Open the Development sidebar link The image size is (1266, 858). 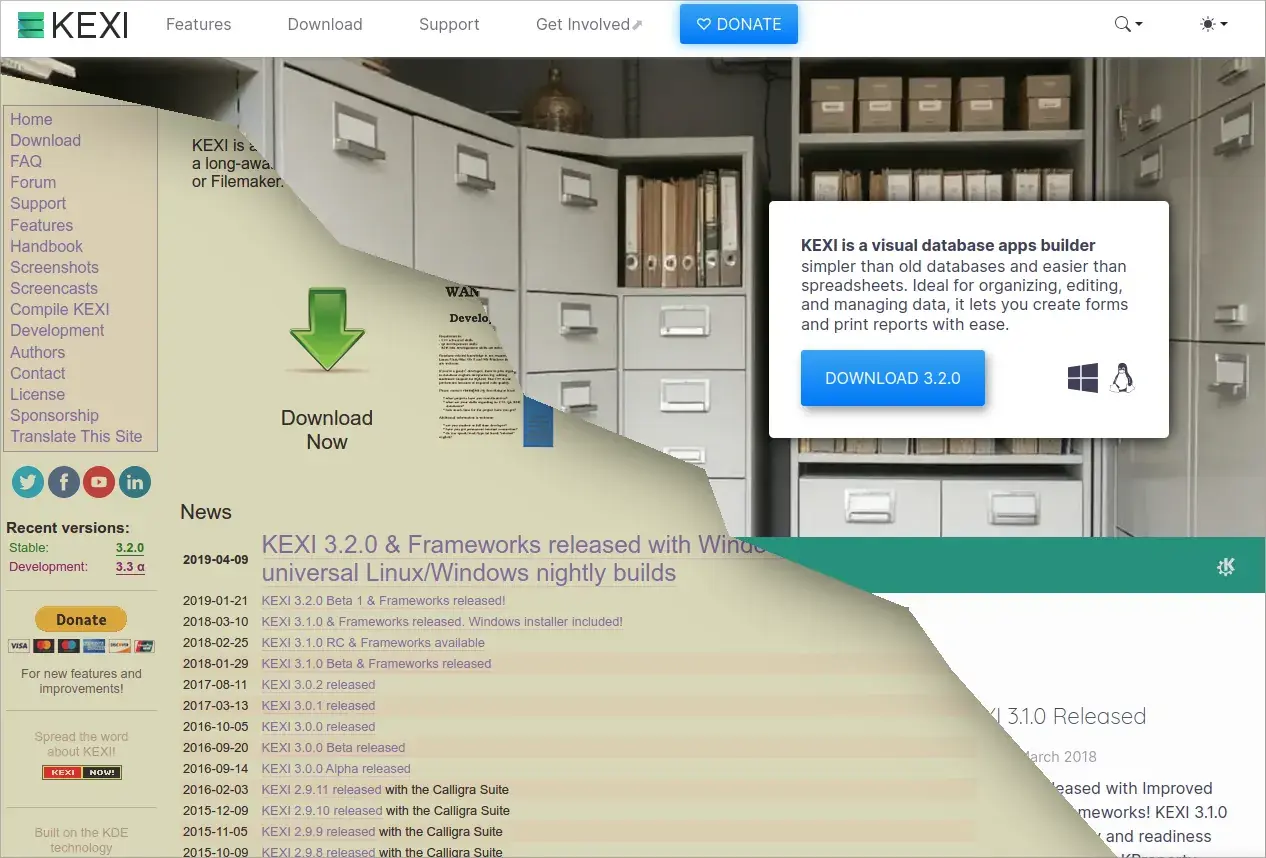(x=57, y=330)
